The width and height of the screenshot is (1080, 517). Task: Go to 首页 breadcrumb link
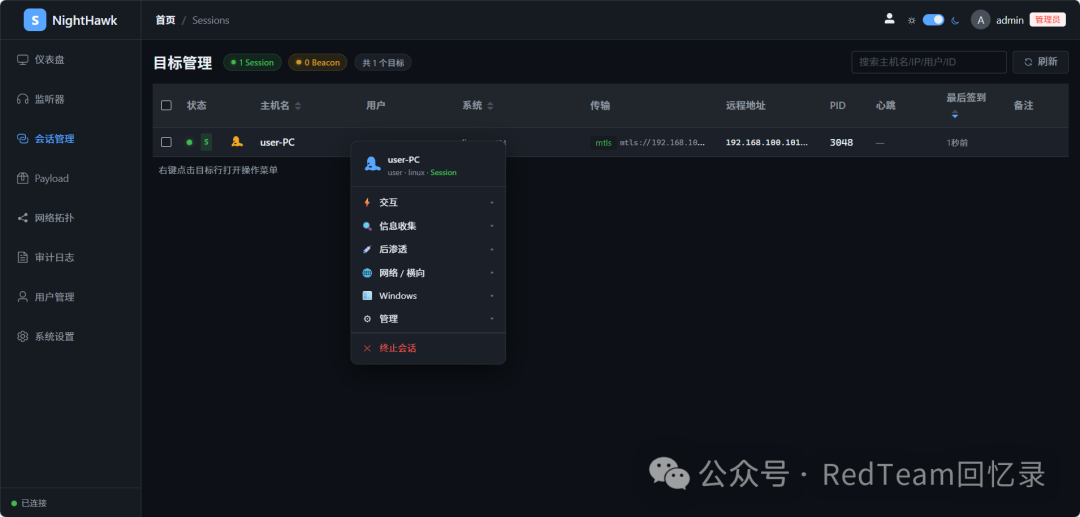tap(165, 20)
